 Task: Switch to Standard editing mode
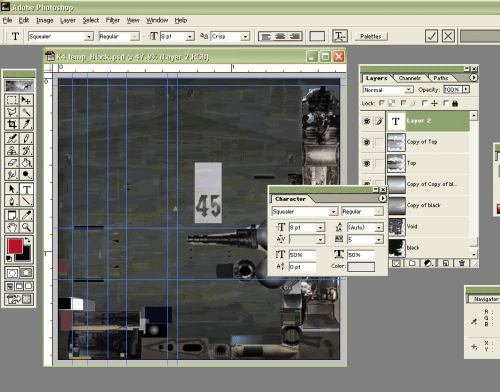tap(12, 273)
